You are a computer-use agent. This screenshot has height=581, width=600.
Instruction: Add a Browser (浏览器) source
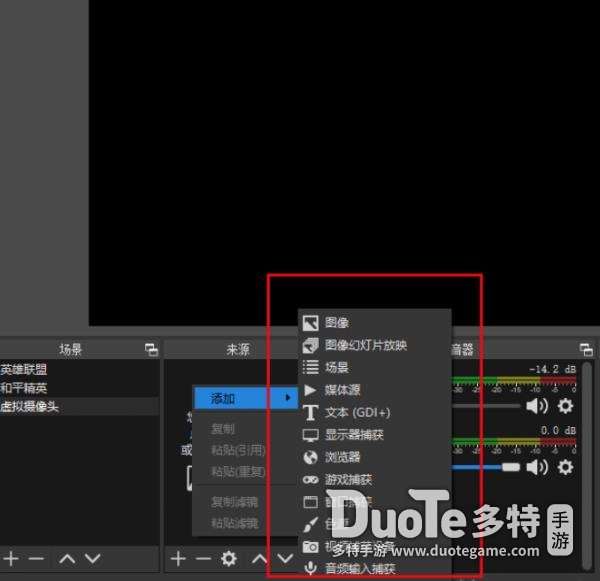click(x=374, y=457)
